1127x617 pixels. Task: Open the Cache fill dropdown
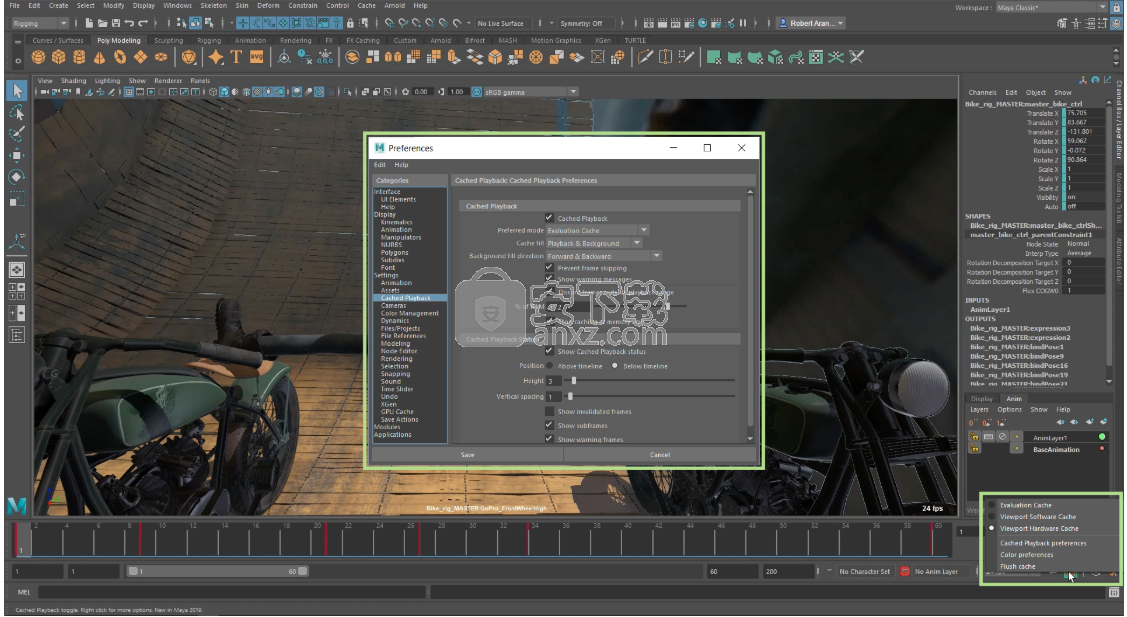[x=594, y=243]
